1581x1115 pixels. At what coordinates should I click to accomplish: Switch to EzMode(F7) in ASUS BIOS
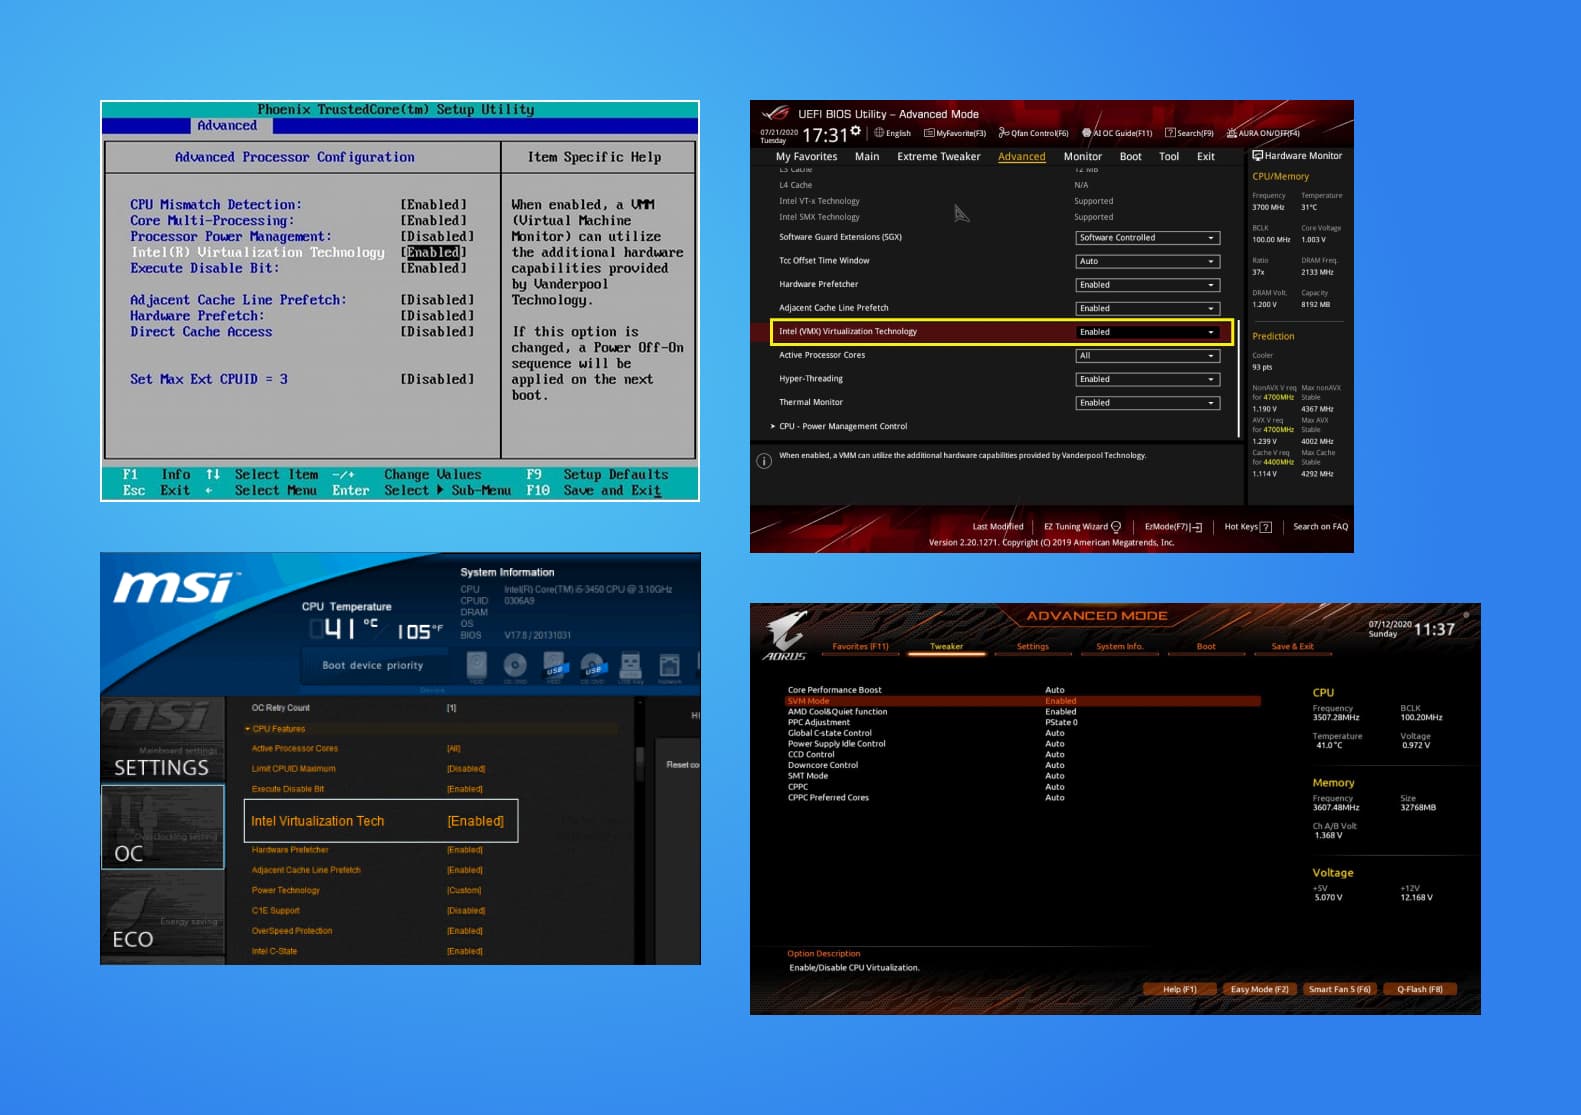[x=1173, y=527]
